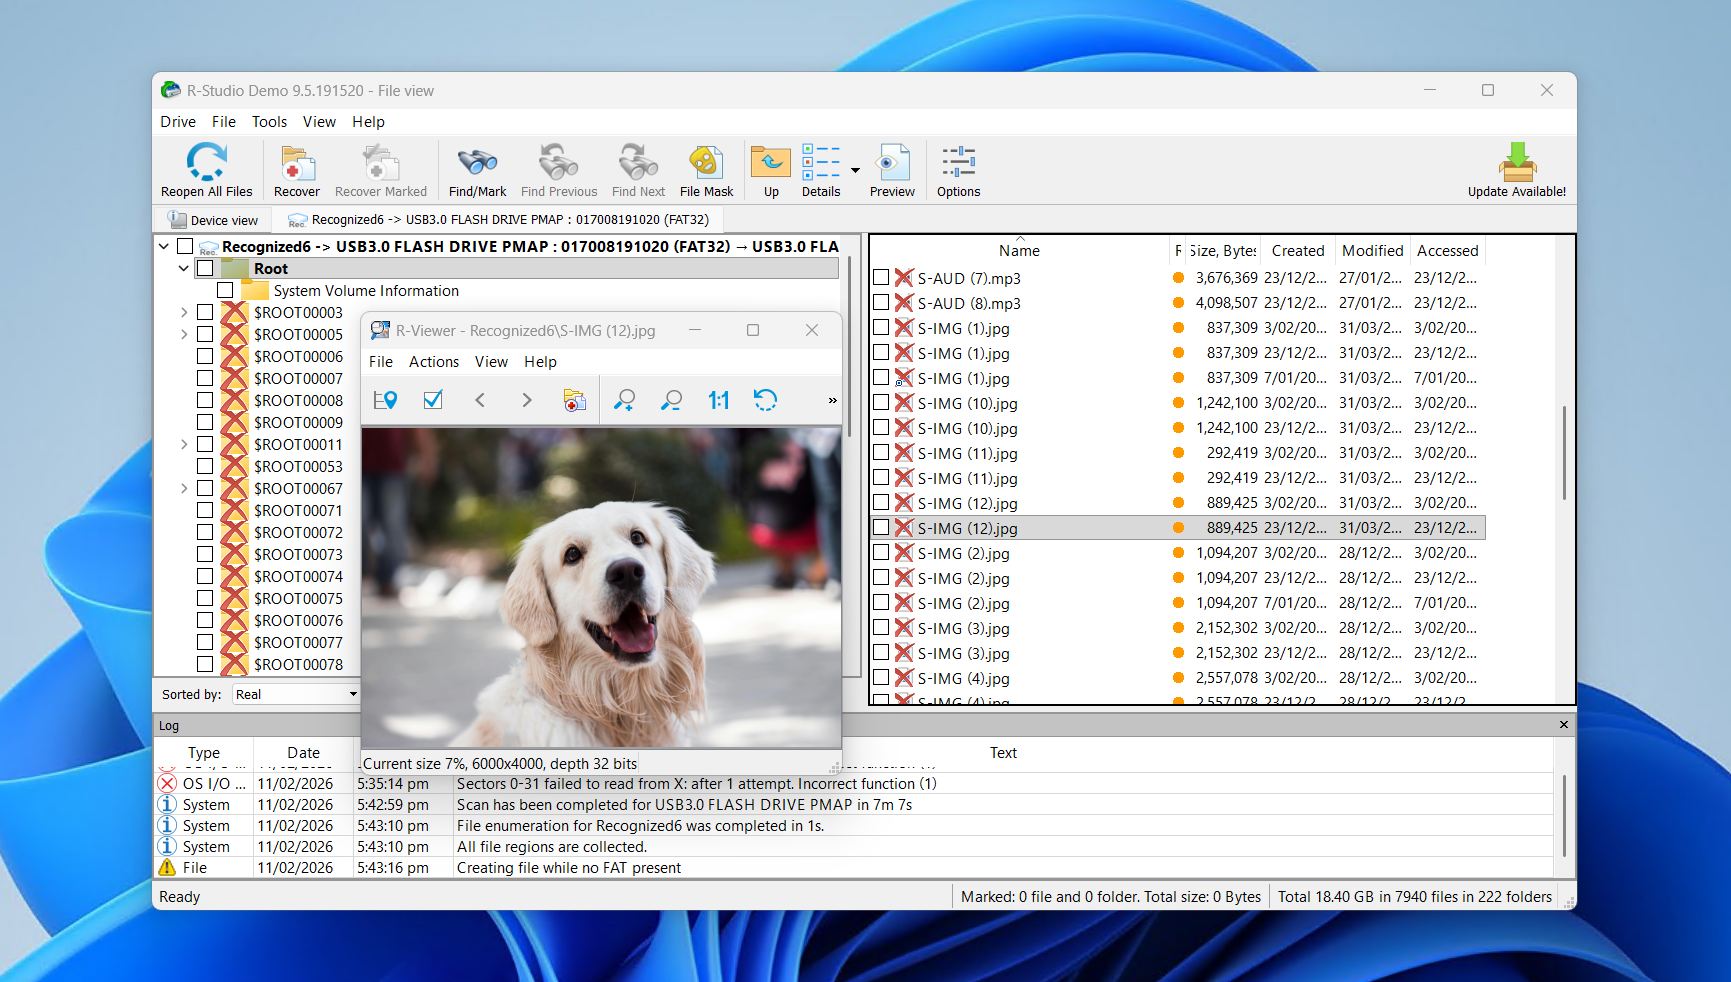Select the Find/Mark binoculars tool
The image size is (1731, 982).
pos(477,168)
